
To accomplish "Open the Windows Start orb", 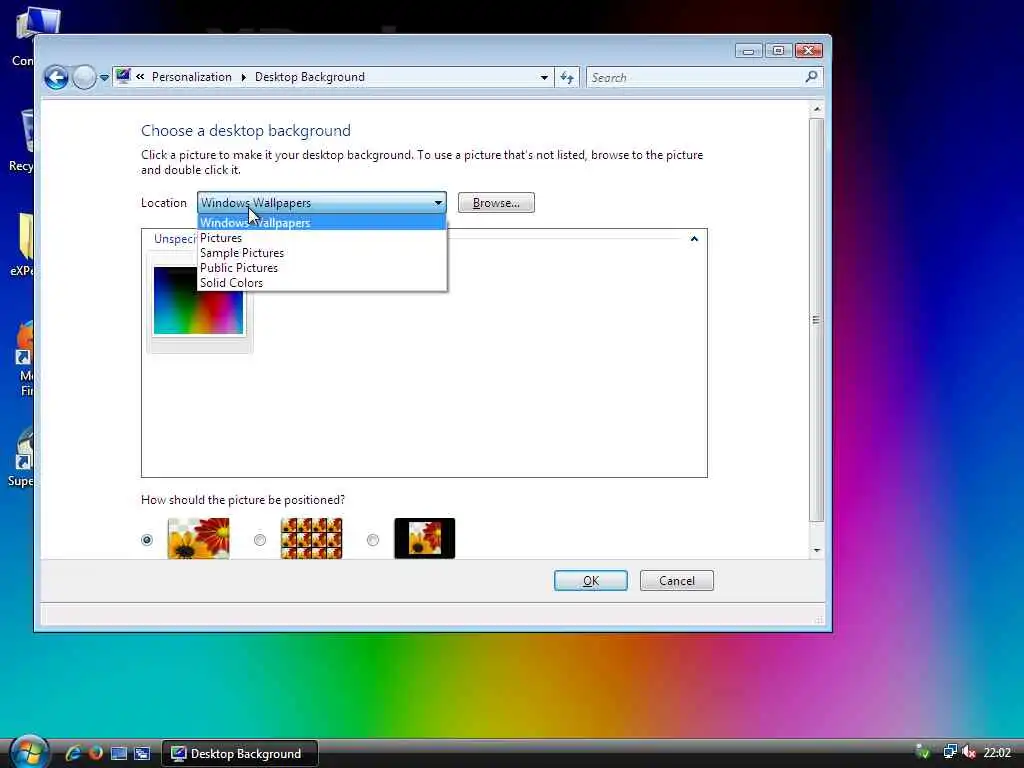I will [x=29, y=752].
